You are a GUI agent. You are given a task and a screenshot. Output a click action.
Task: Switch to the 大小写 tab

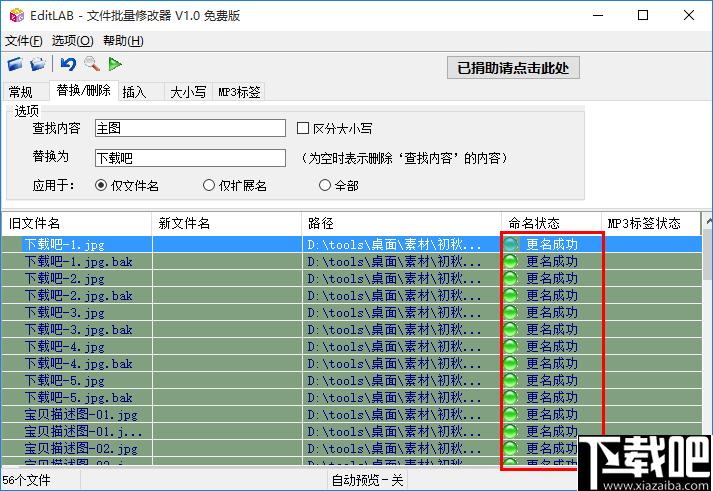(x=188, y=92)
